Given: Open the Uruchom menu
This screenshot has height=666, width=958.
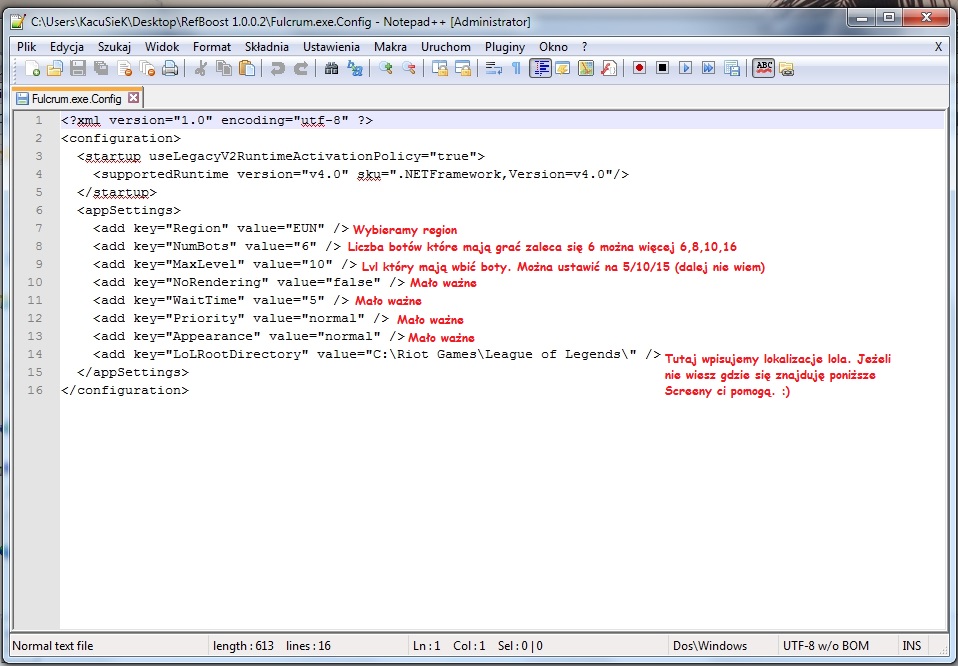Looking at the screenshot, I should pyautogui.click(x=445, y=46).
